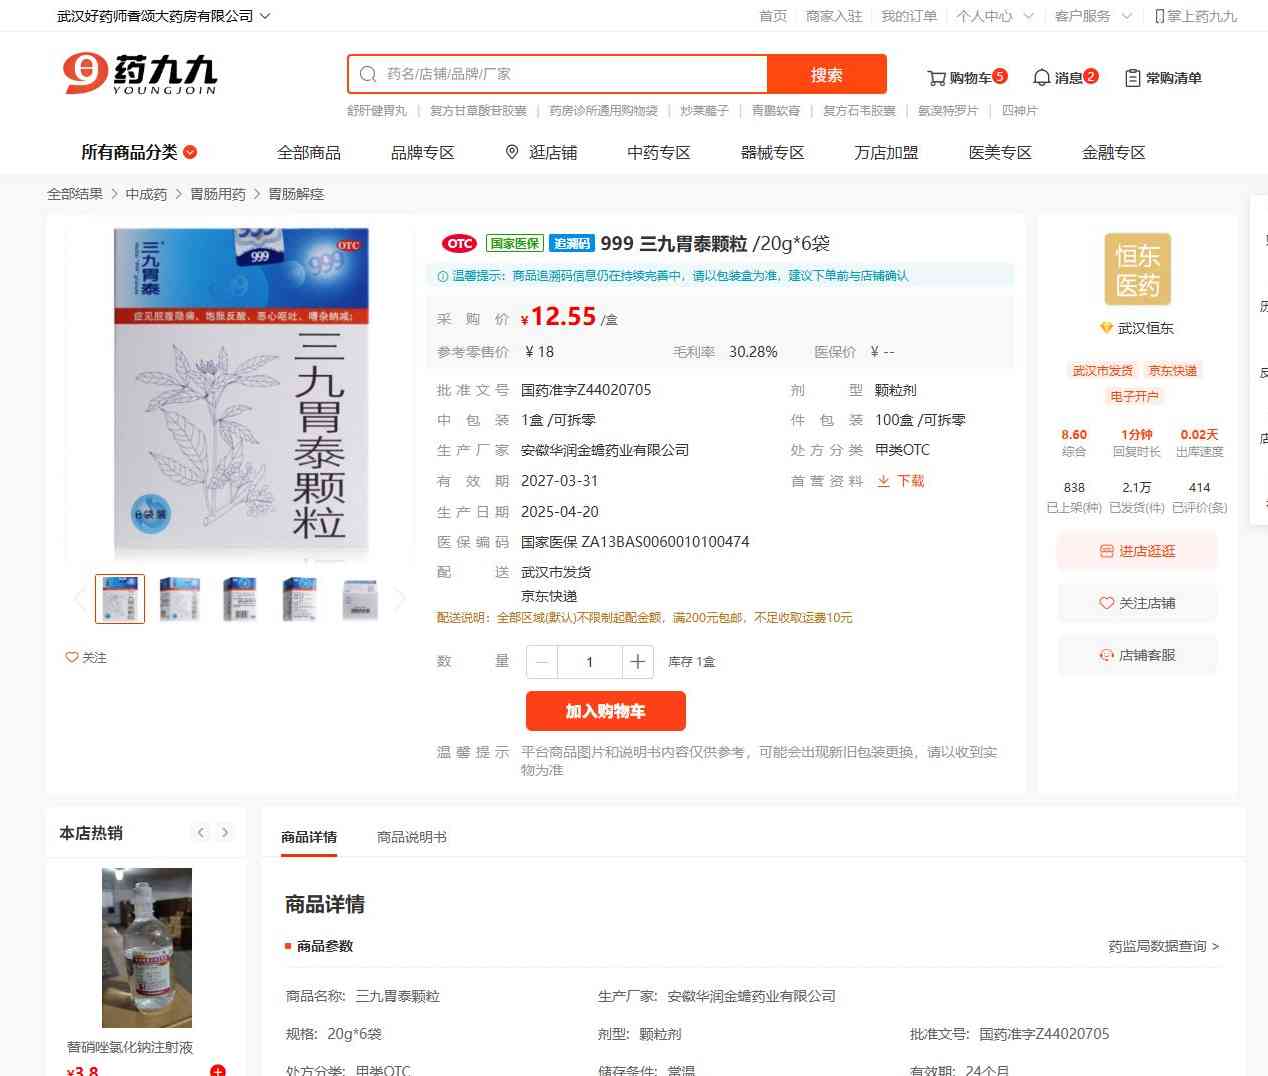Open the shopping cart icon

[x=936, y=78]
